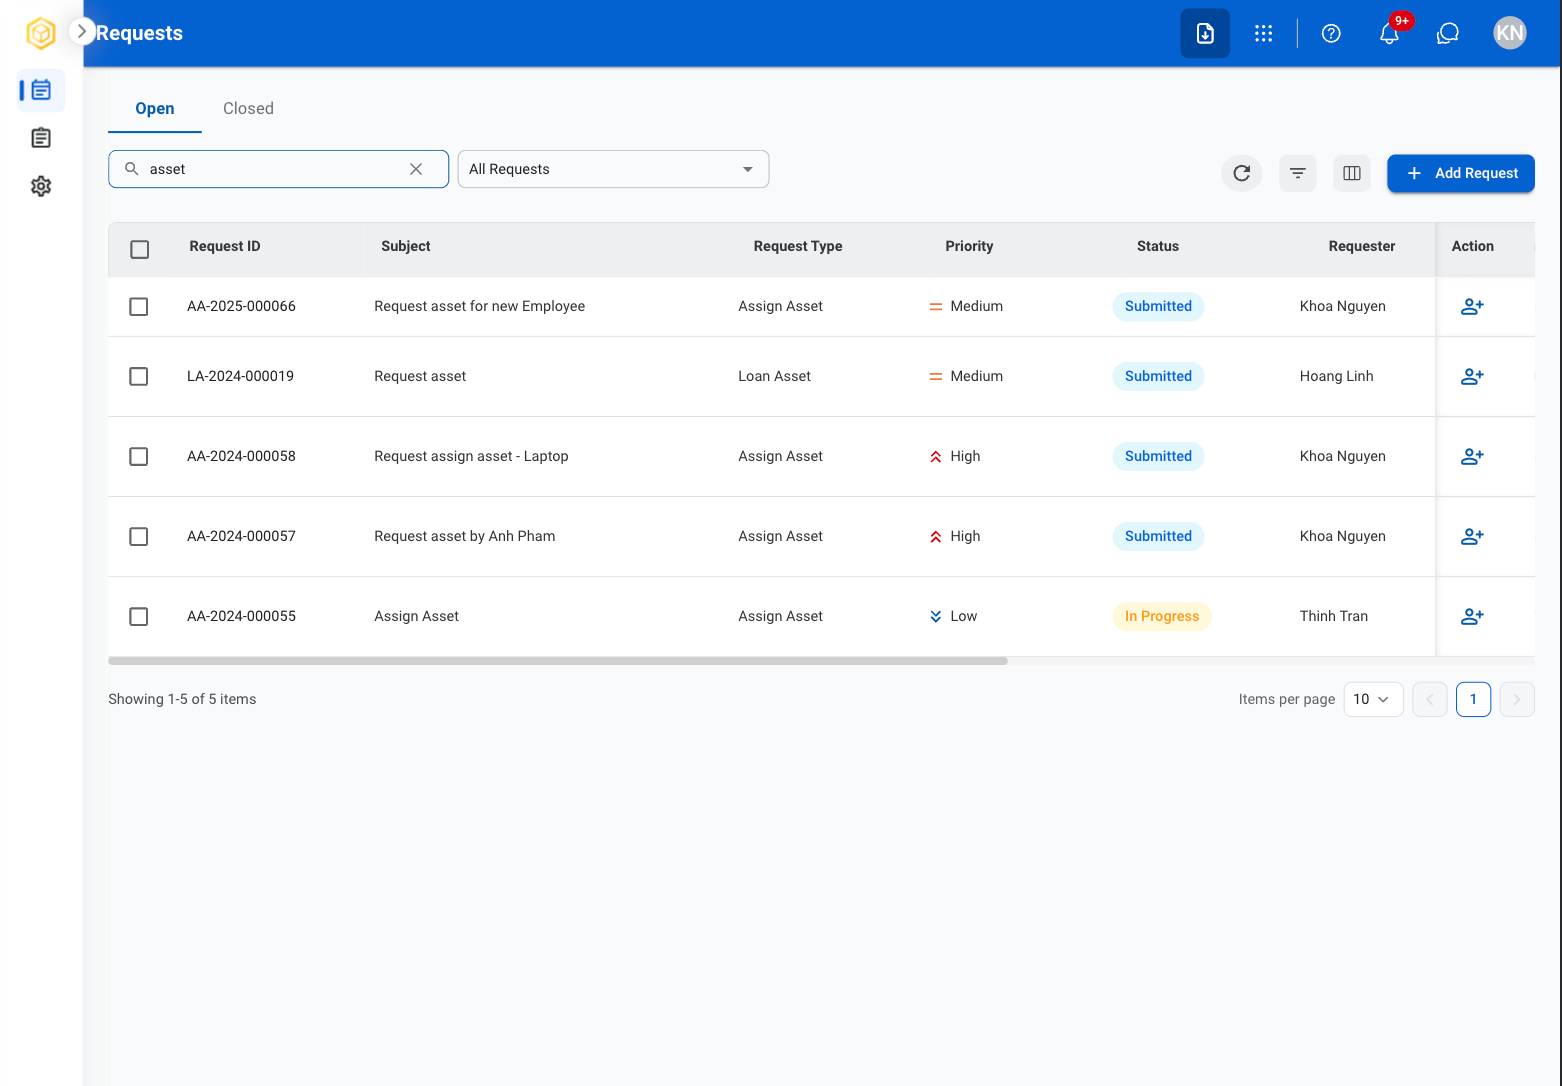Open the All Requests dropdown
Image resolution: width=1562 pixels, height=1086 pixels.
(x=613, y=169)
